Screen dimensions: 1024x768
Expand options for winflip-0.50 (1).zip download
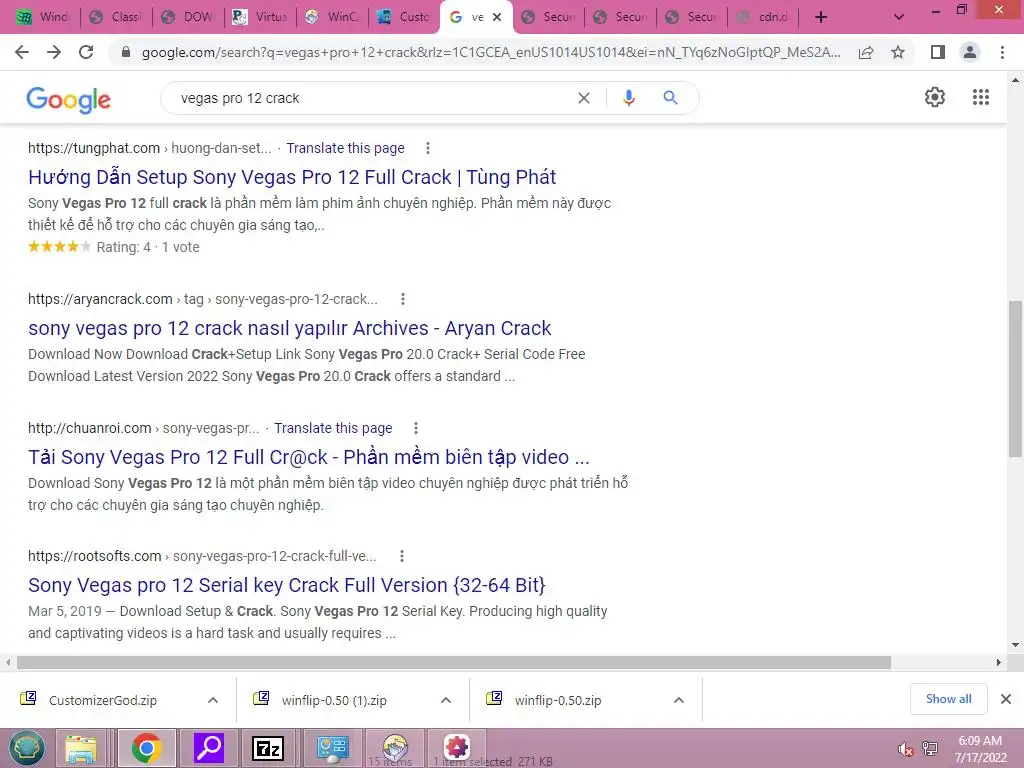click(x=446, y=700)
